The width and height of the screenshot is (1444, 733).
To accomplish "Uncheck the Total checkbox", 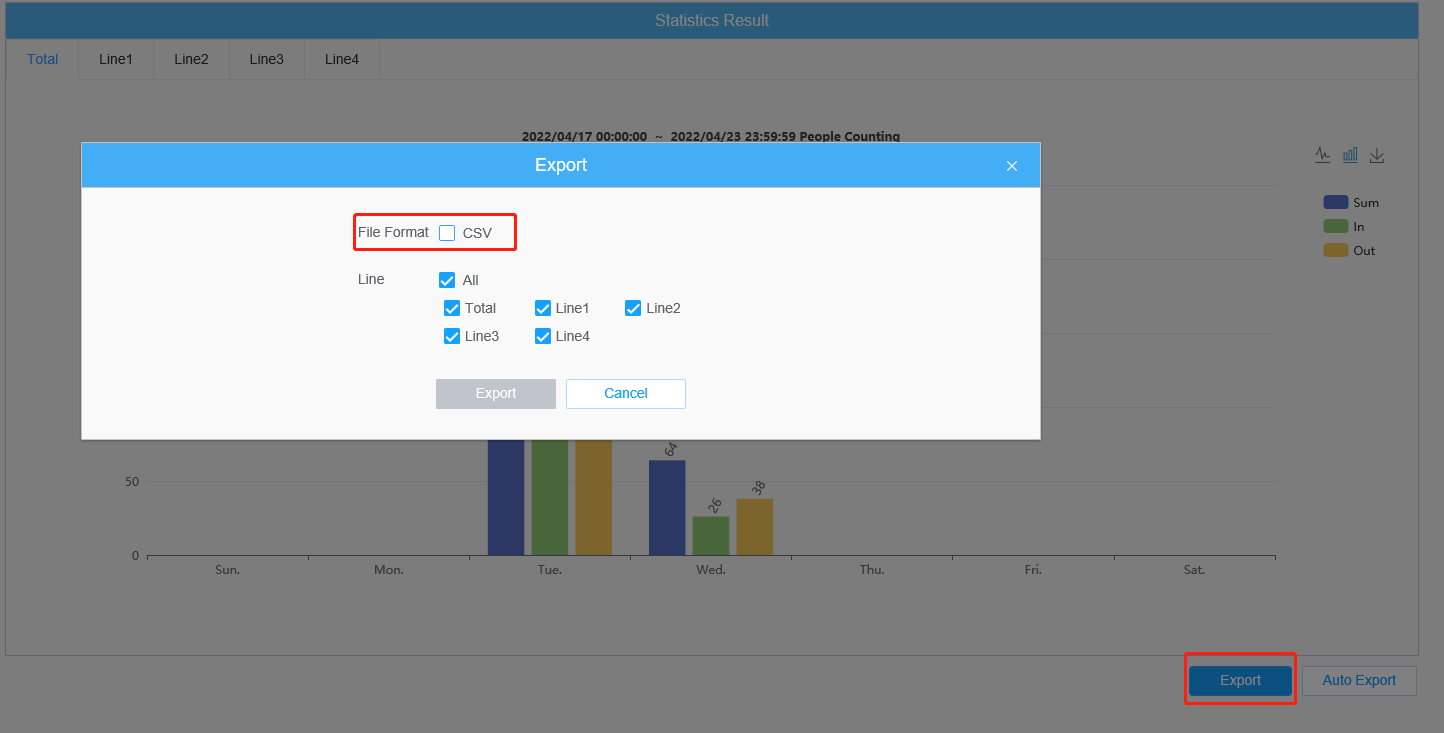I will click(452, 308).
